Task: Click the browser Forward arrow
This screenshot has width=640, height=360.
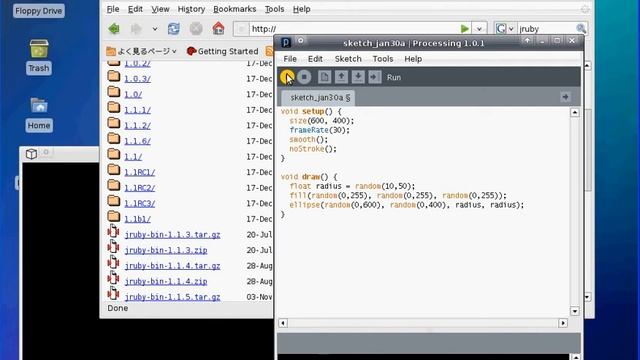Action: click(x=136, y=29)
